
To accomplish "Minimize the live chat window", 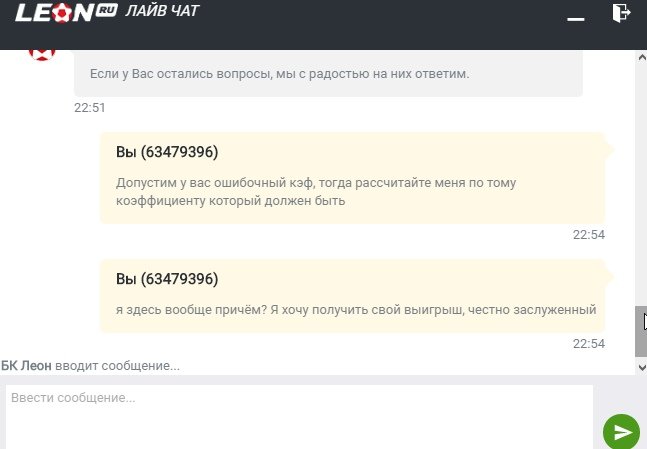I will 574,18.
